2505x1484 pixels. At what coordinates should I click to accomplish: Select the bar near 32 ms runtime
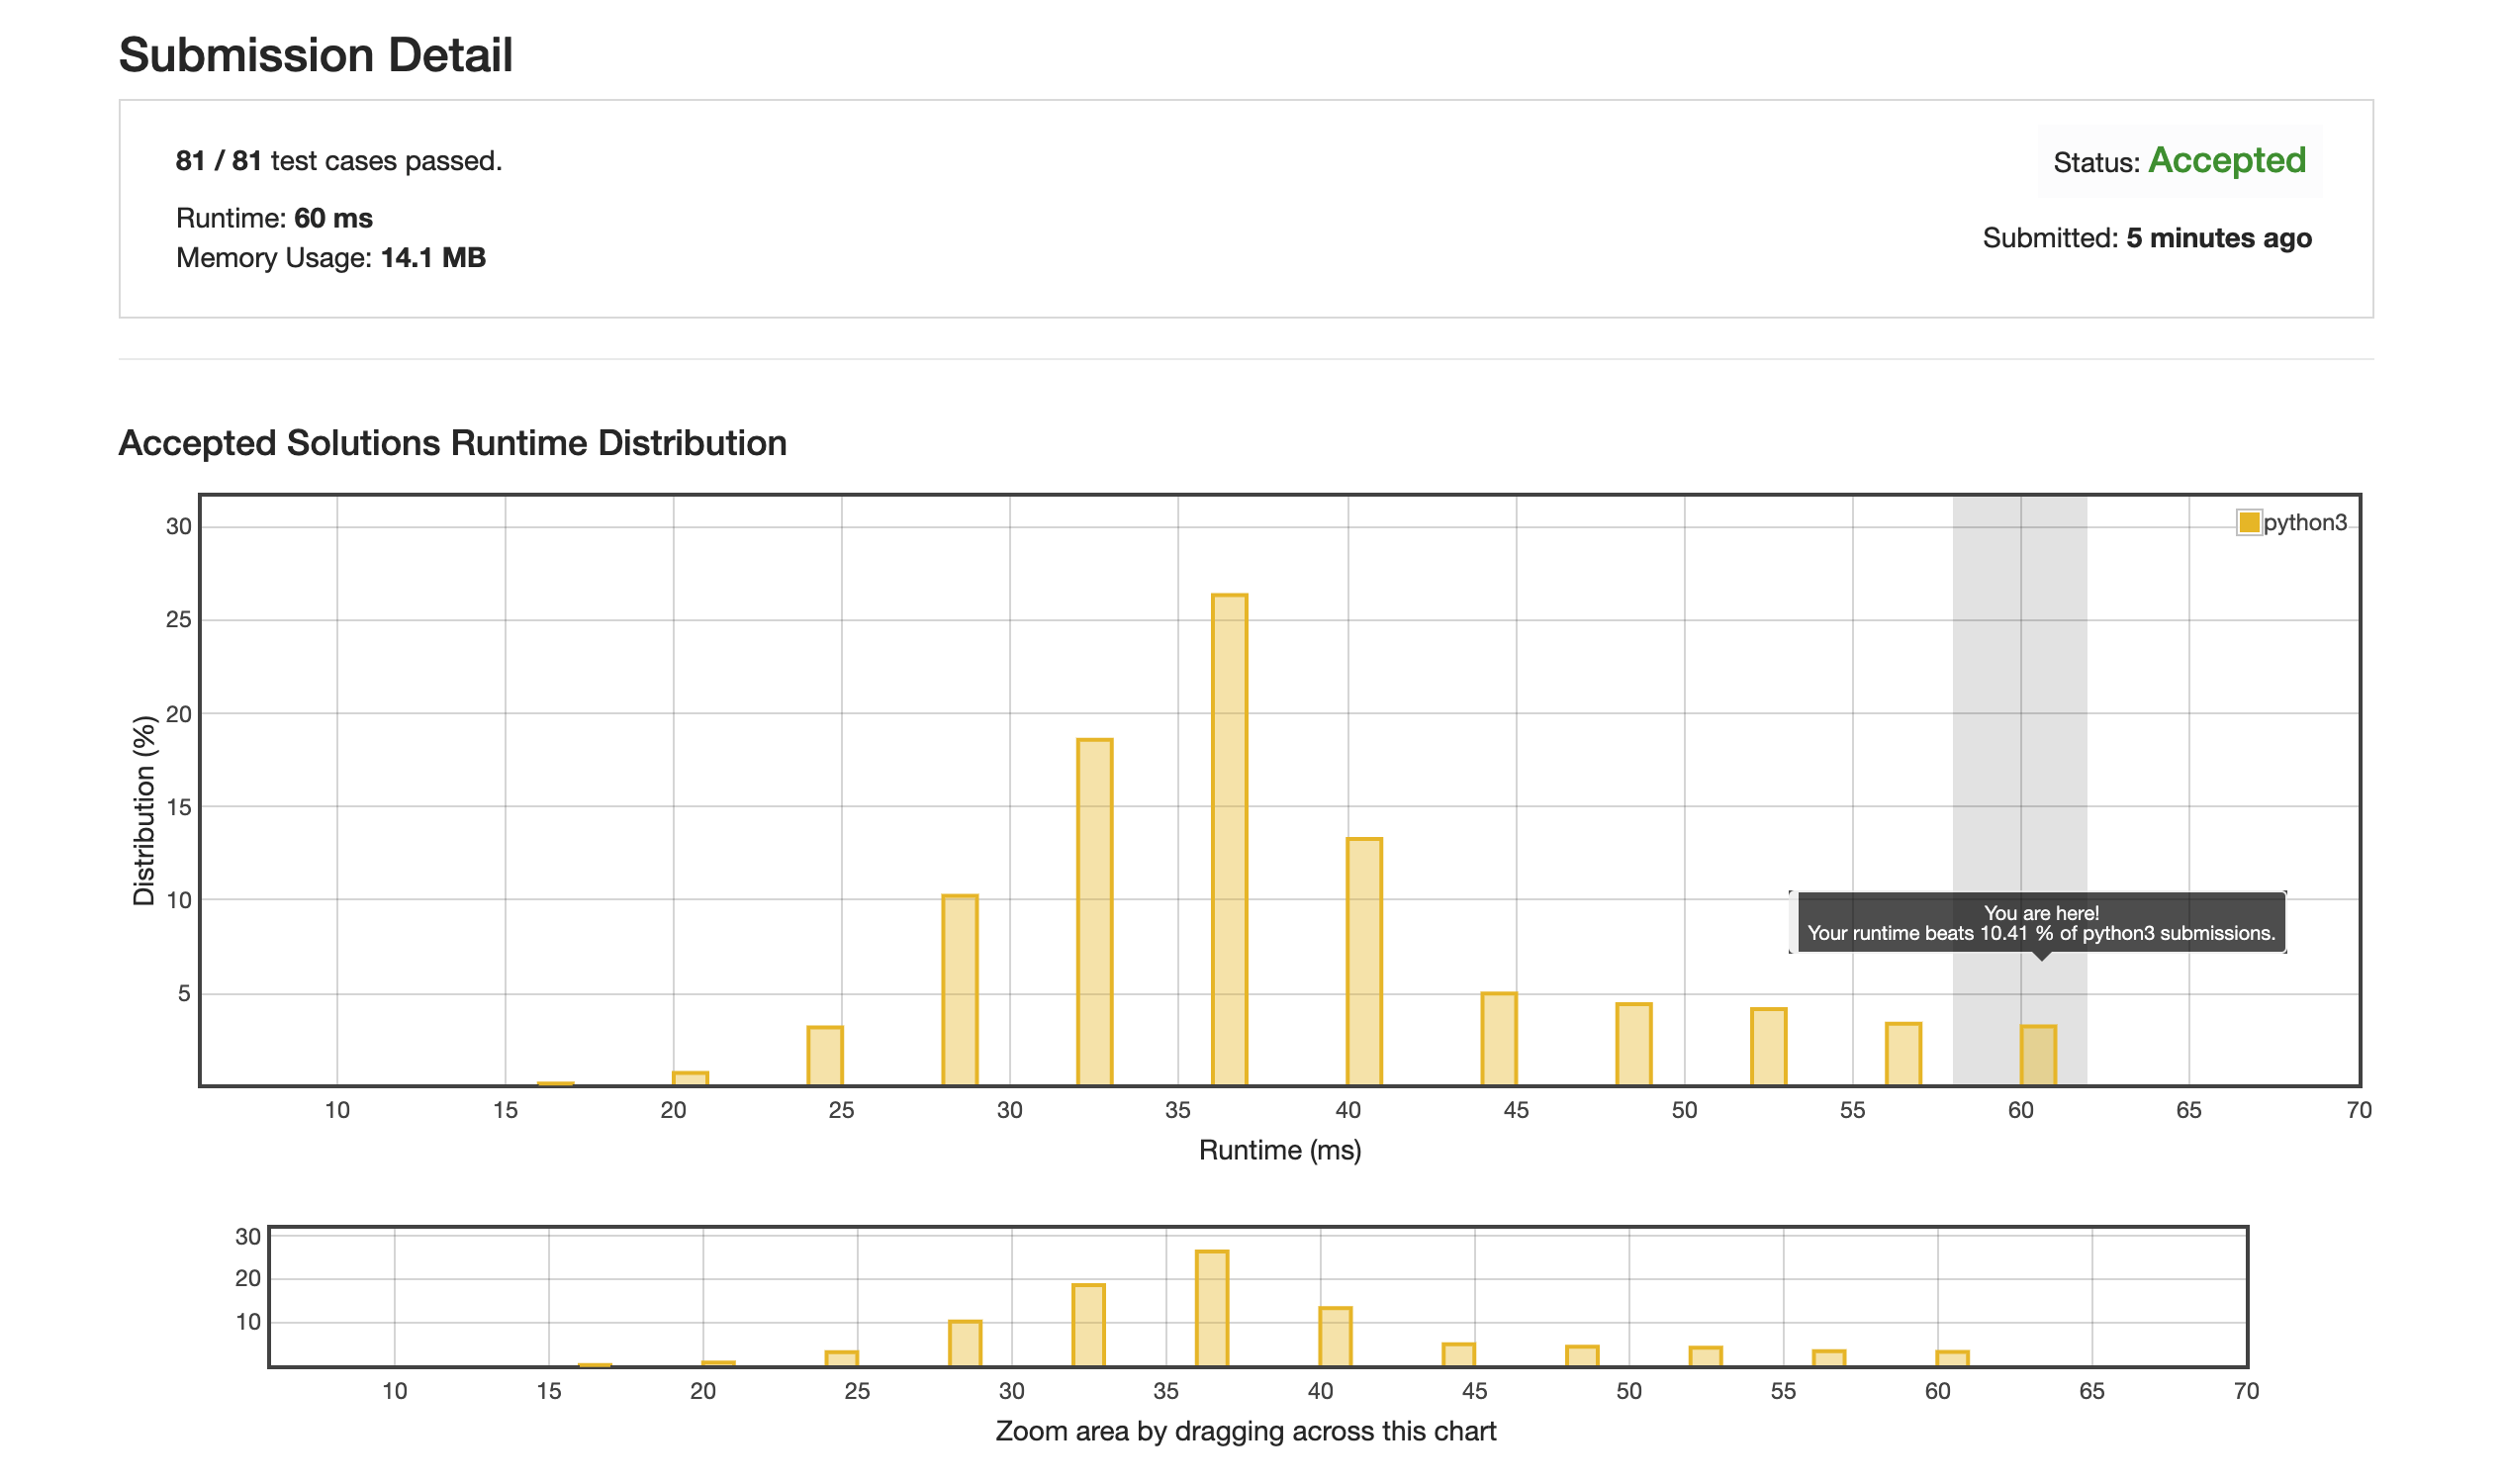(x=1094, y=912)
